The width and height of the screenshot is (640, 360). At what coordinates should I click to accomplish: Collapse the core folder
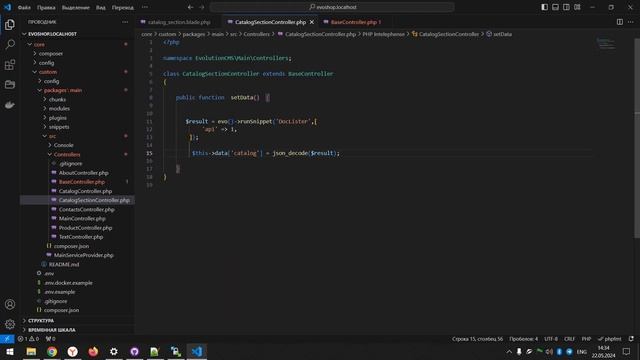(x=77, y=44)
